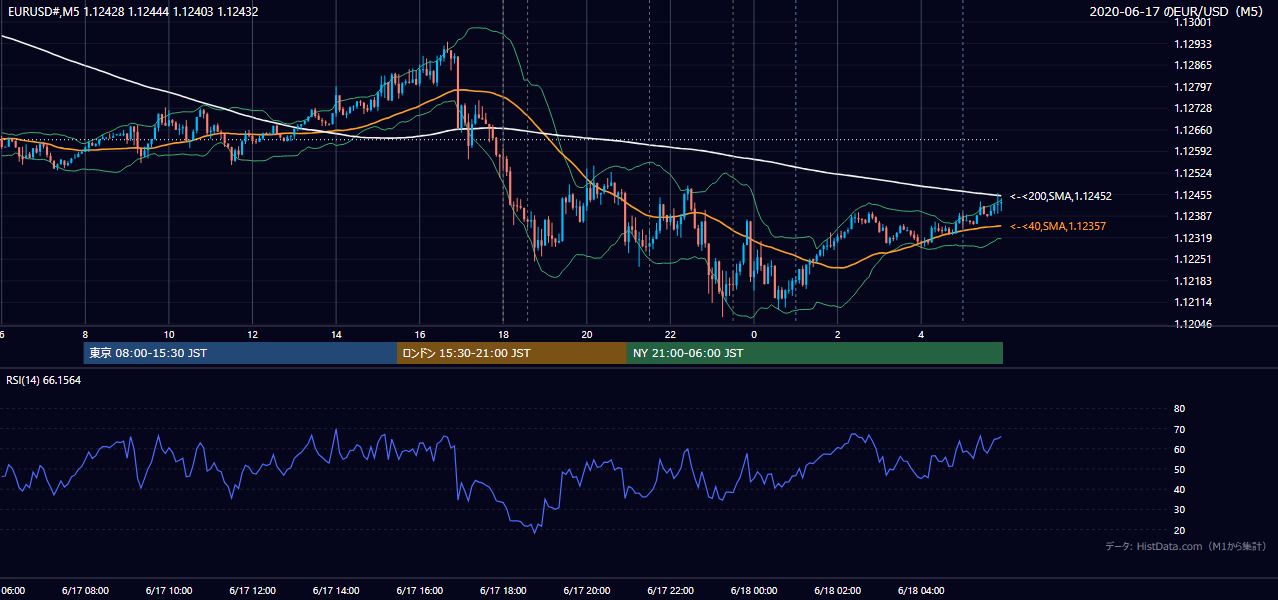The height and width of the screenshot is (600, 1278).
Task: Click price axis value 1.12524
Action: coord(1192,173)
